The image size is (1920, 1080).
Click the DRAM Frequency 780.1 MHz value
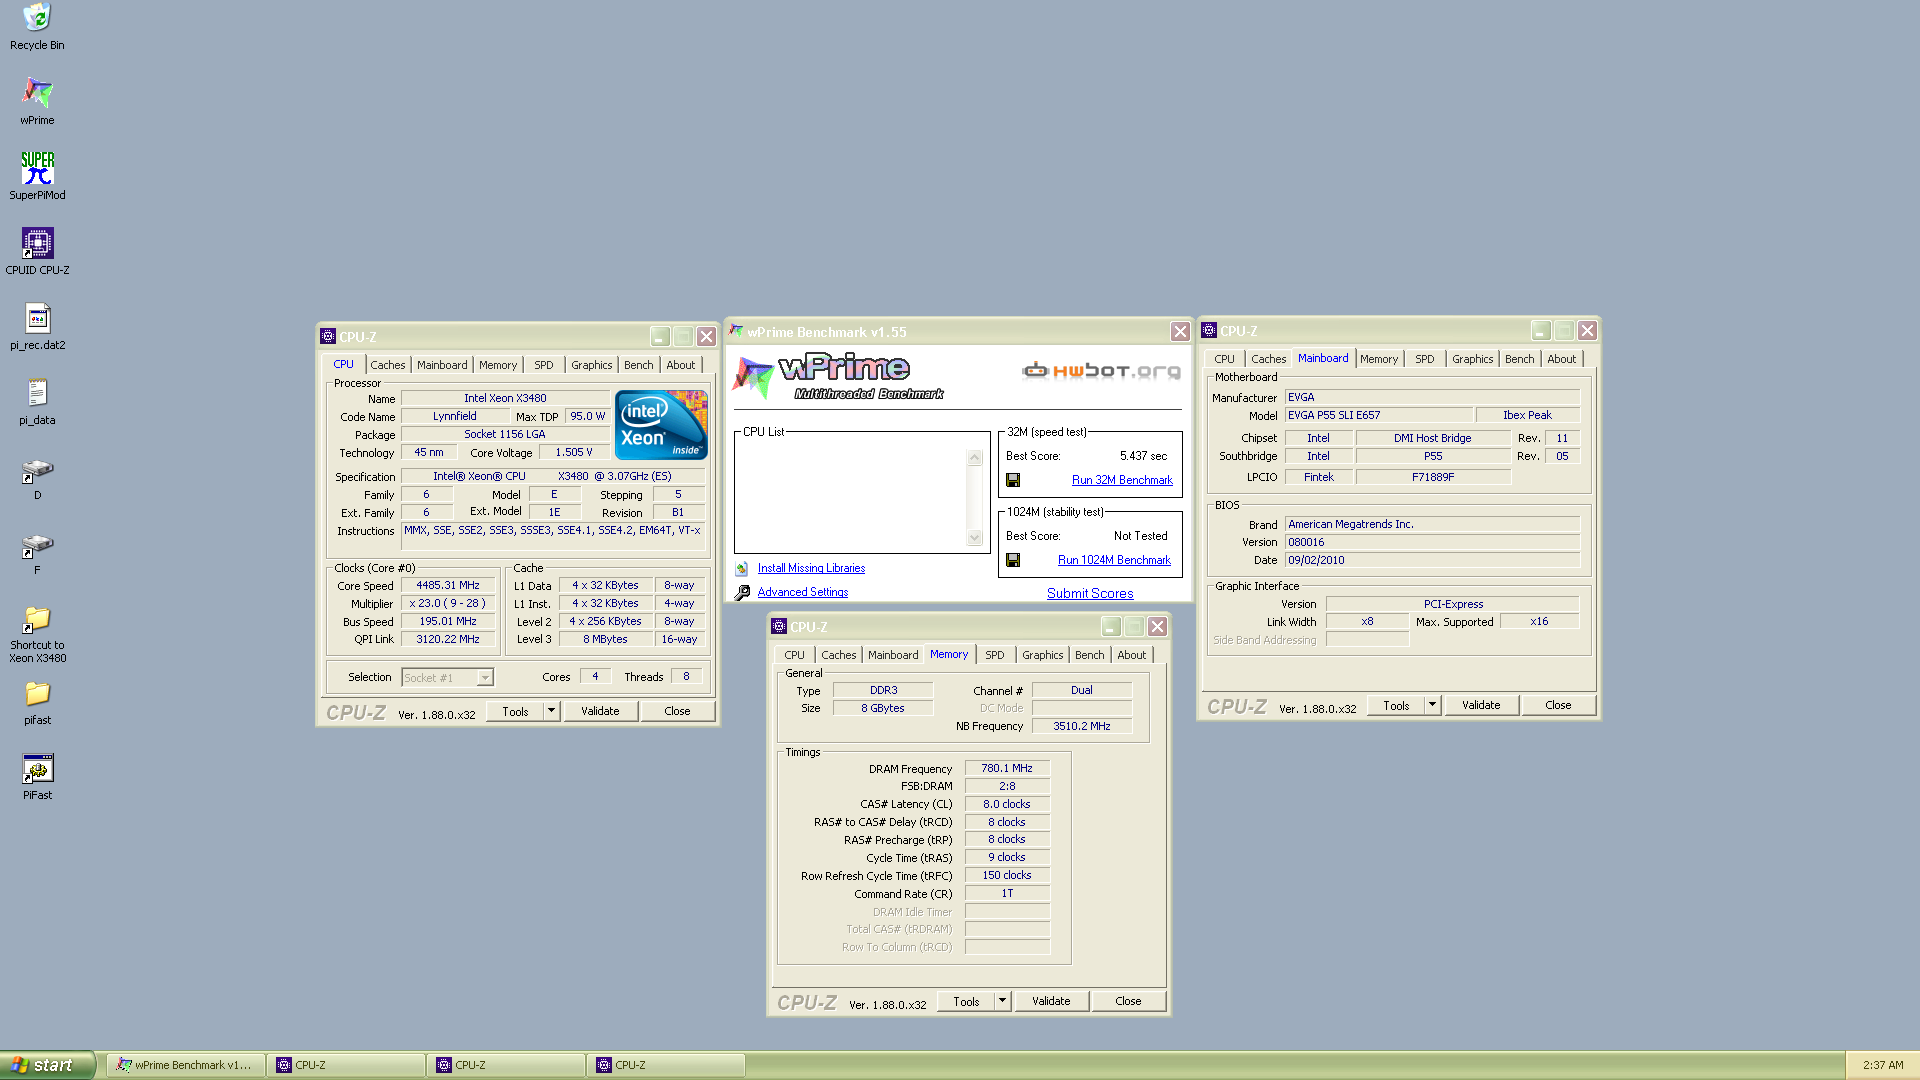coord(1007,768)
